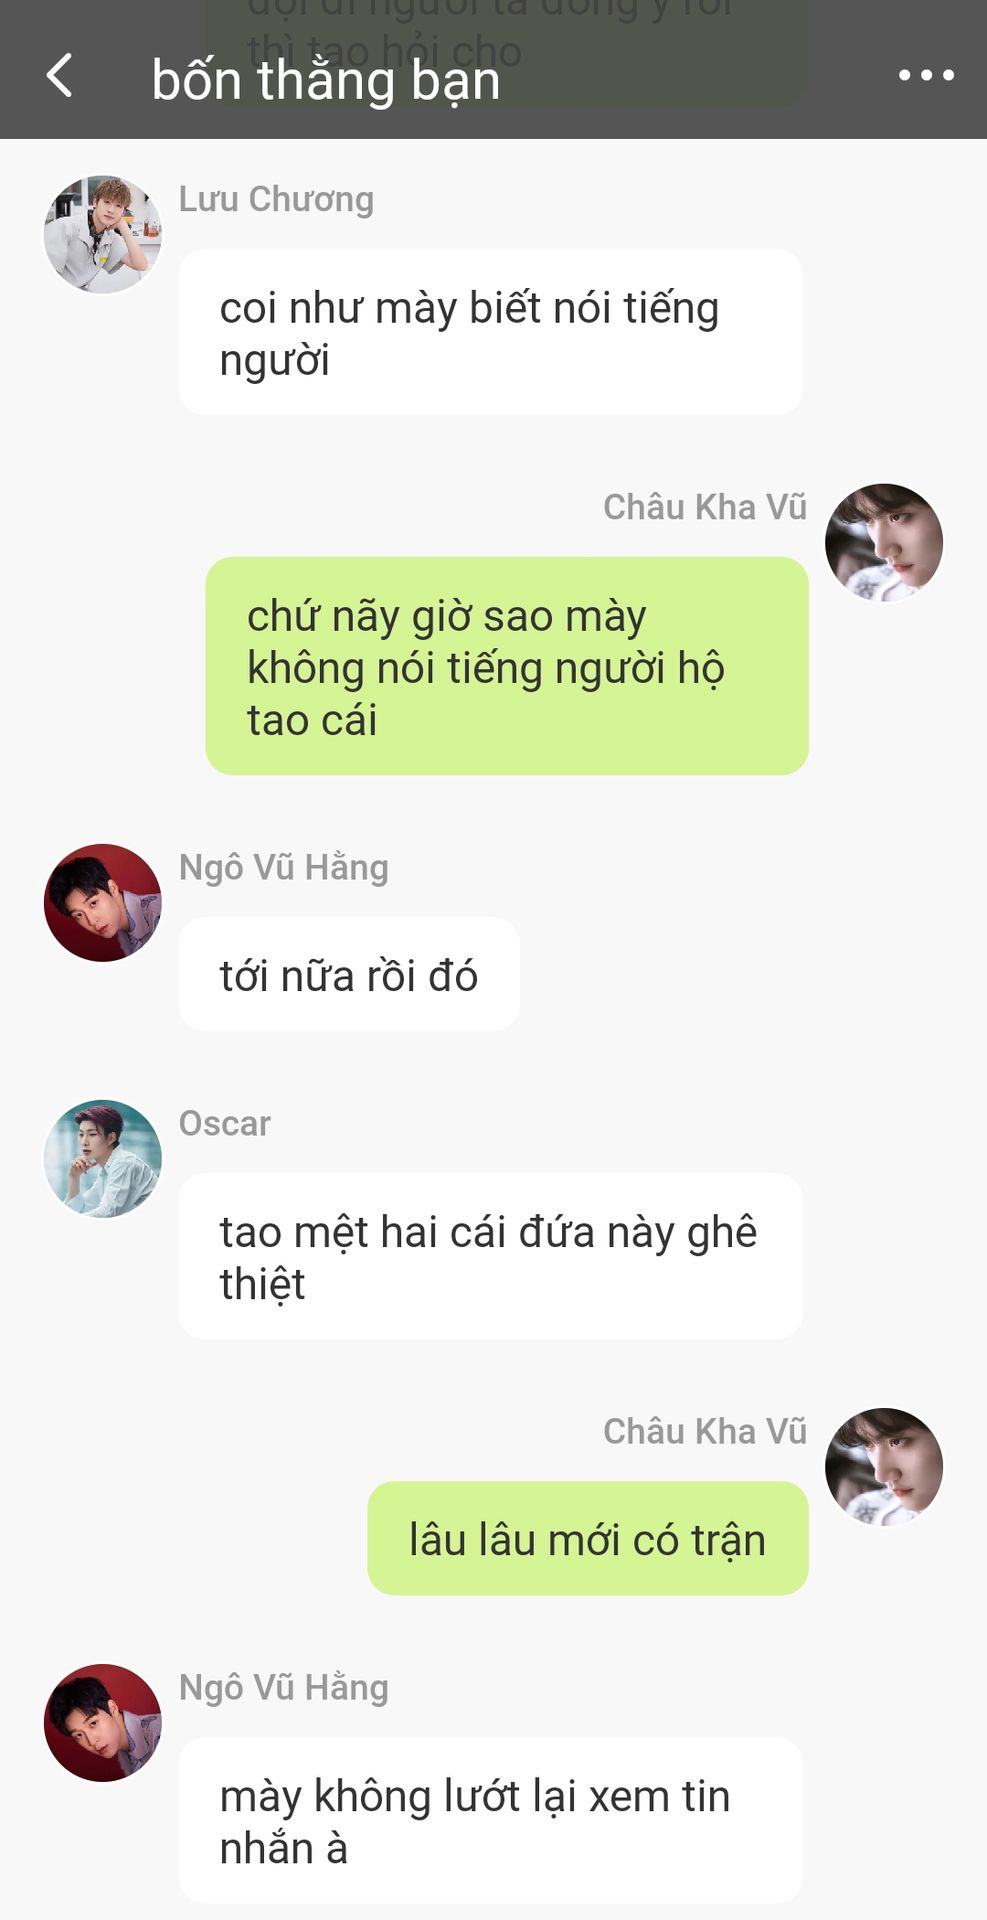Select message 'coi như mày biết nói tiếng người'

point(490,332)
